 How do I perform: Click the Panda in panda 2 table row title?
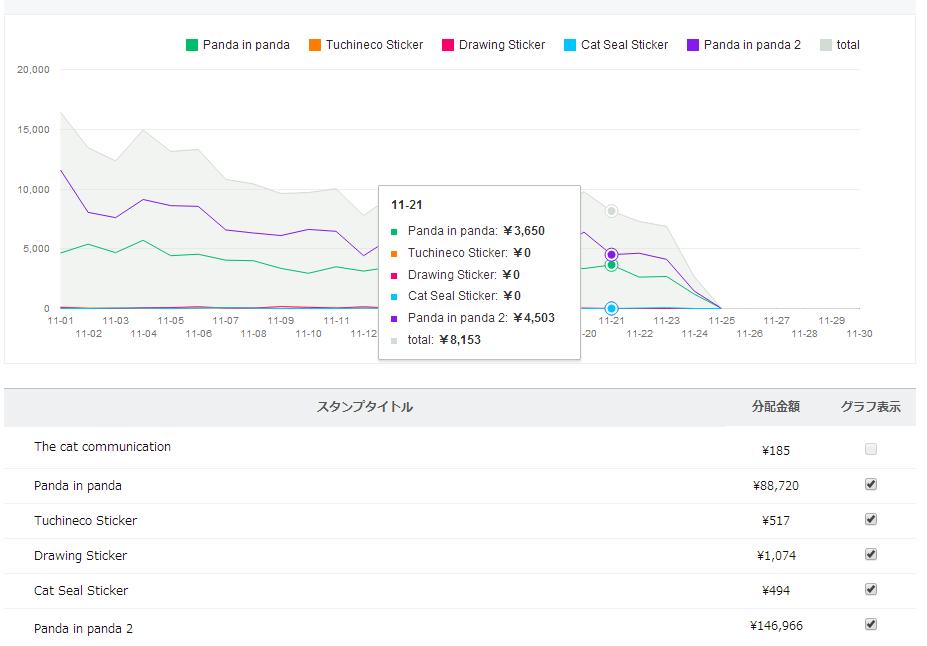point(83,629)
